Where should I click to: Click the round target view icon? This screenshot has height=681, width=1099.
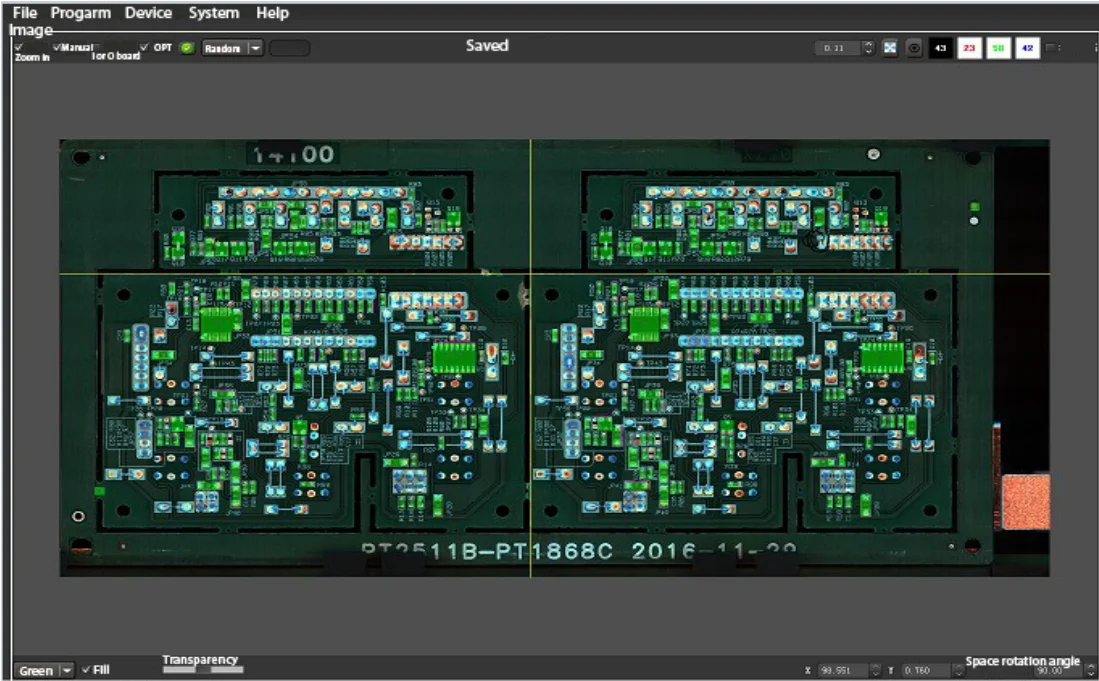tap(914, 48)
